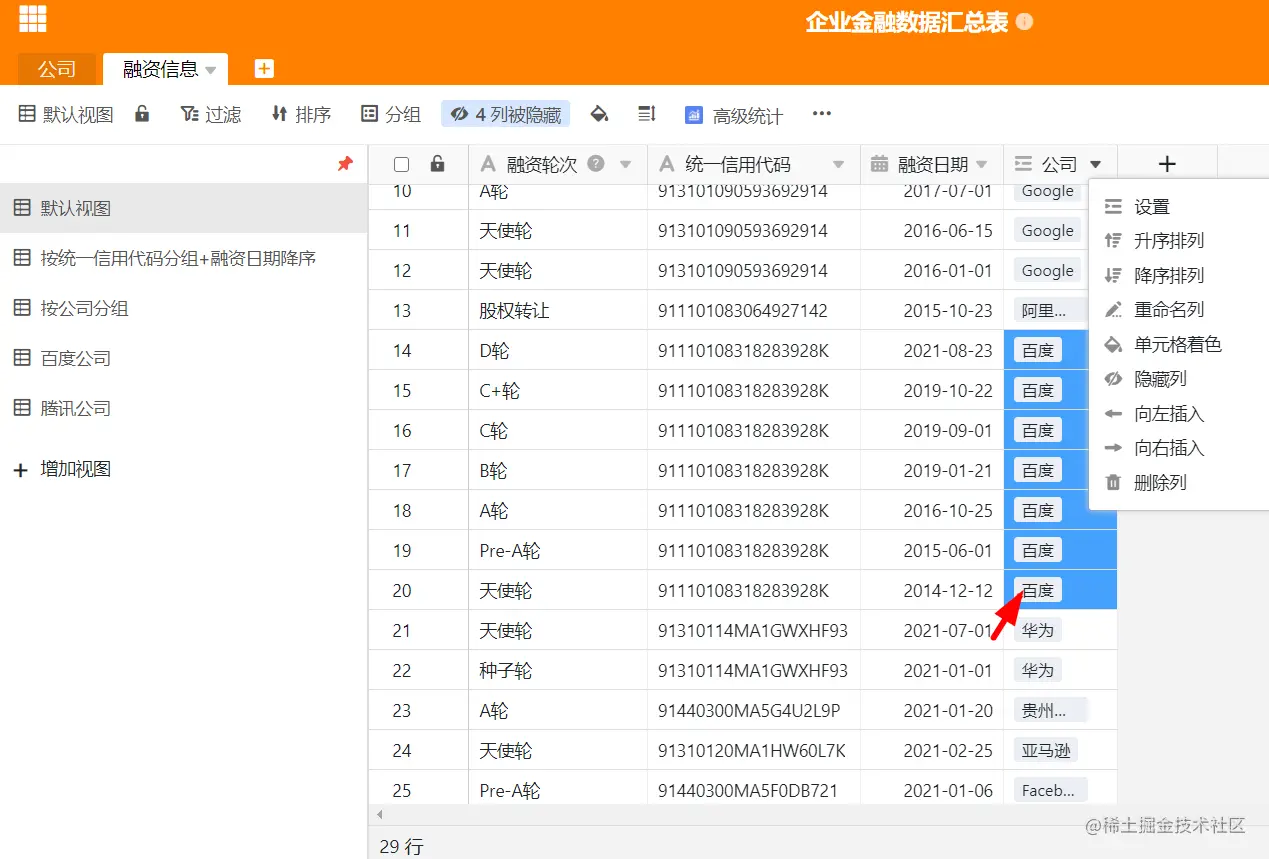
Task: Open the 融资信息 tab dropdown arrow
Action: pyautogui.click(x=211, y=70)
